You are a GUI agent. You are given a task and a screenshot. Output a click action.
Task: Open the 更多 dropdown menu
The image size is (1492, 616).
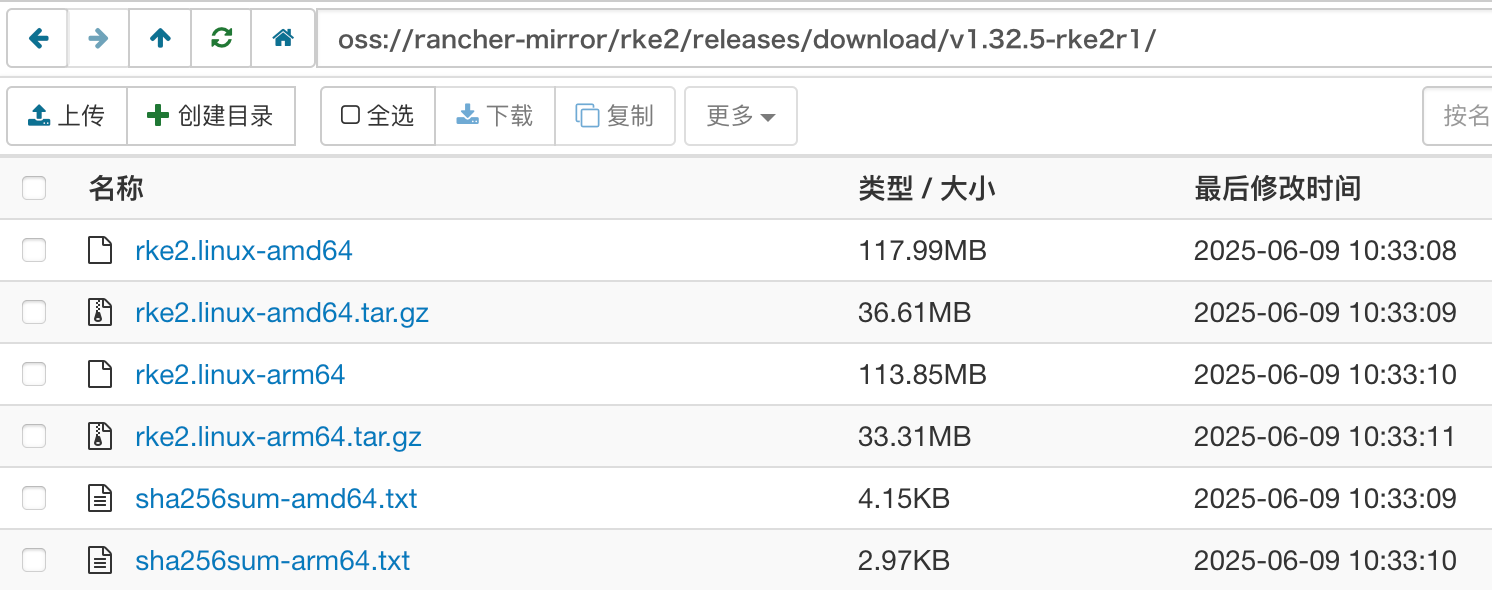(741, 116)
